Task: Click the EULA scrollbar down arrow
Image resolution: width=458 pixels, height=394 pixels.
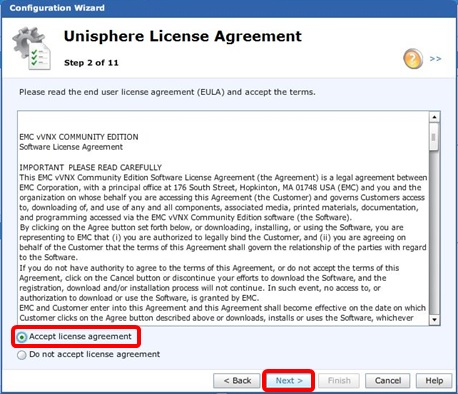Action: click(x=434, y=320)
